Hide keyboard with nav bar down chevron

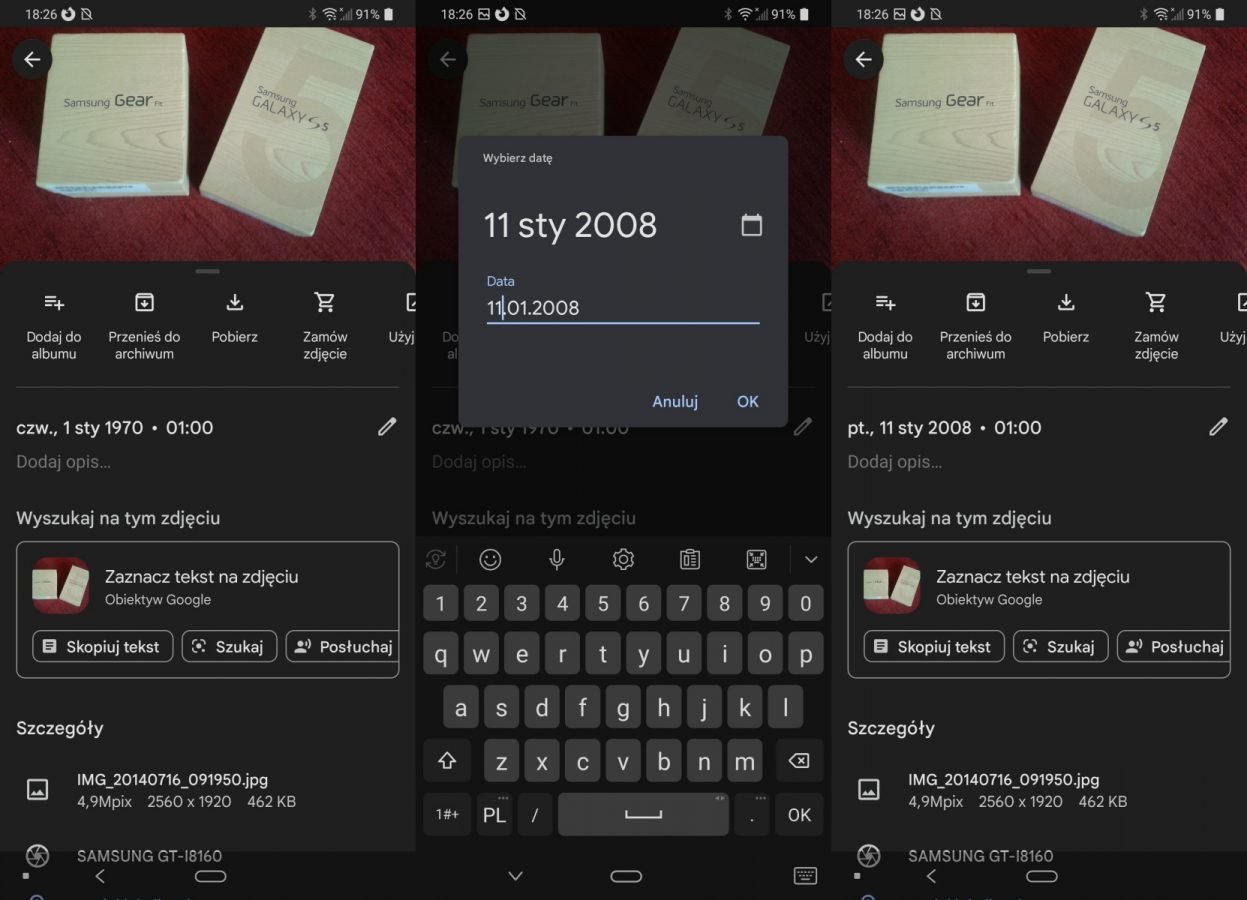515,876
